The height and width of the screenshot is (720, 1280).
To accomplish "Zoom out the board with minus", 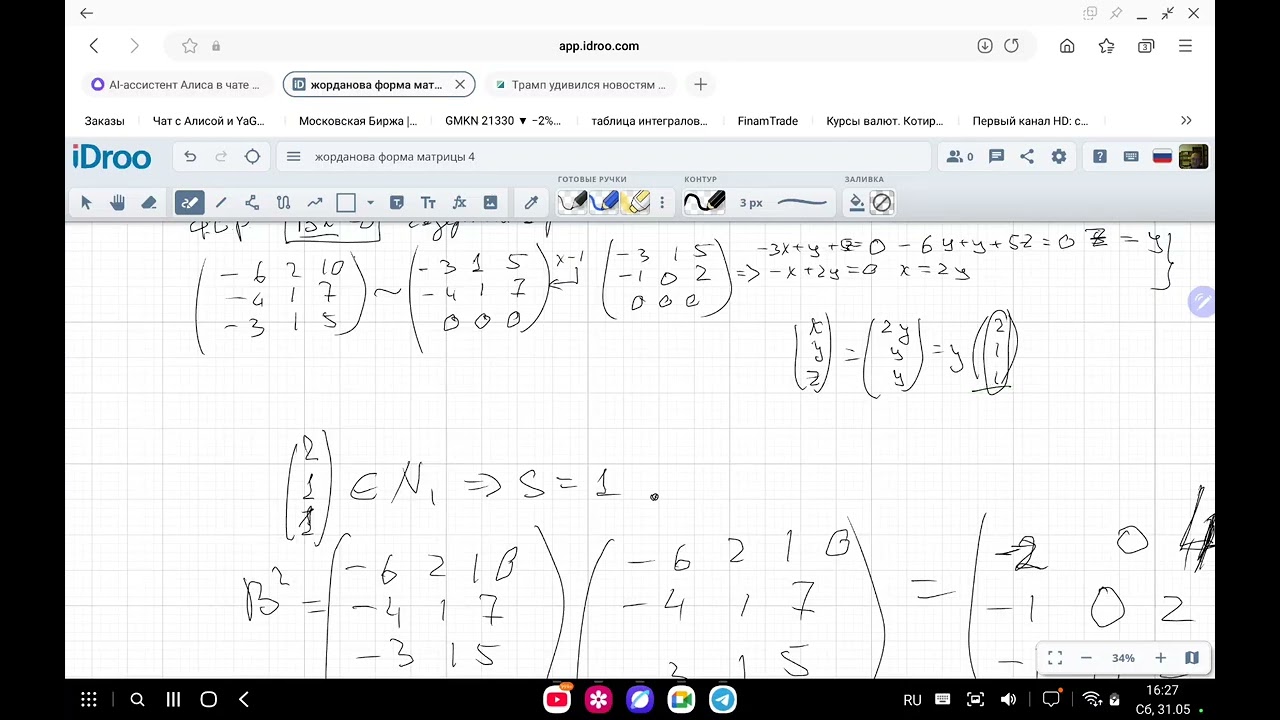I will point(1086,658).
